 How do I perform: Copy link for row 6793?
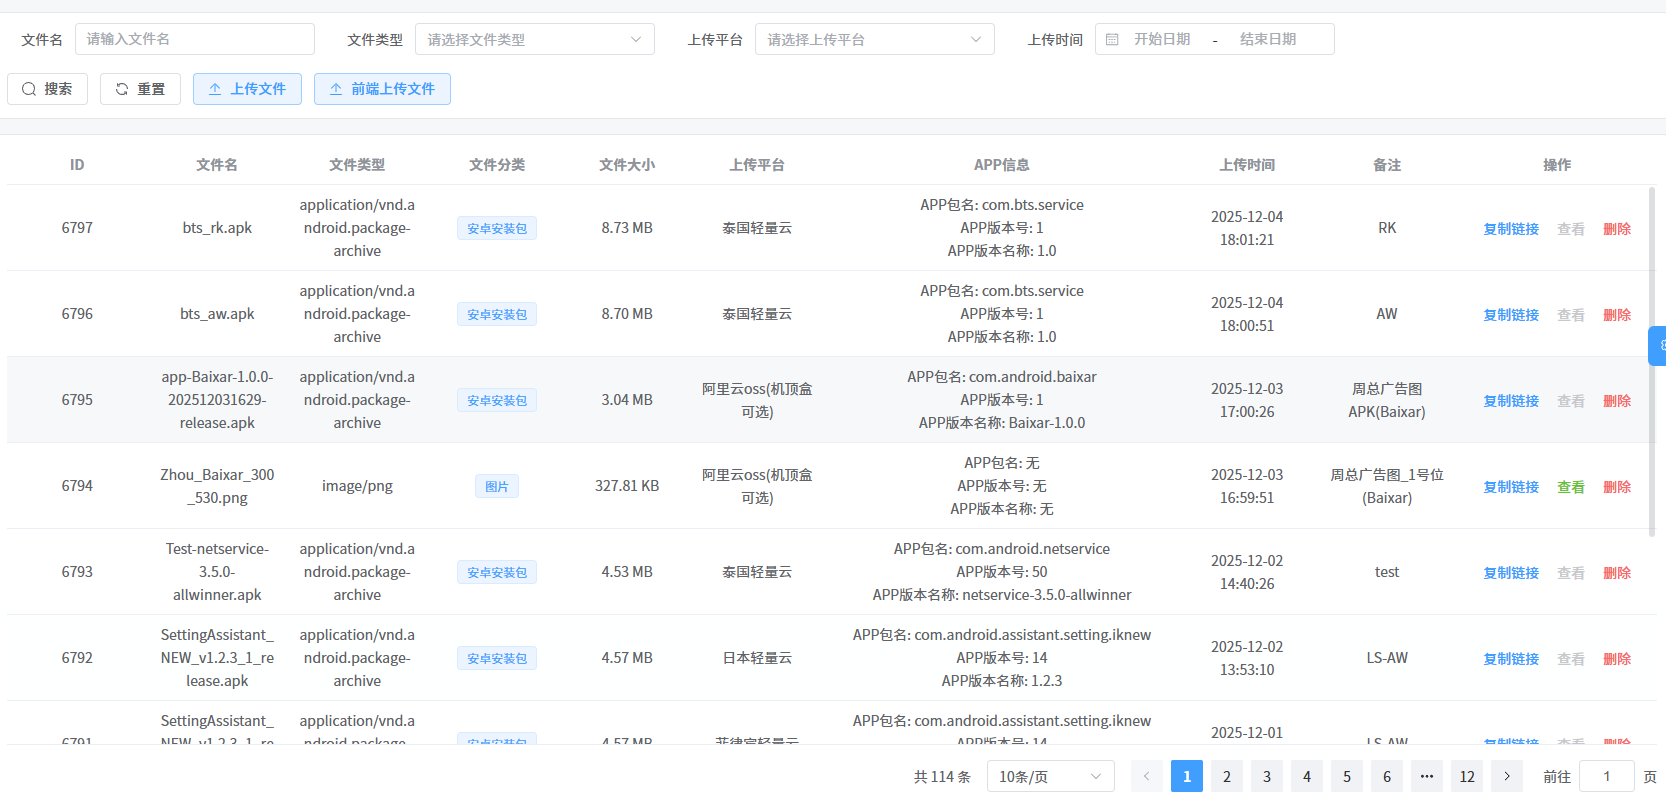(1511, 573)
